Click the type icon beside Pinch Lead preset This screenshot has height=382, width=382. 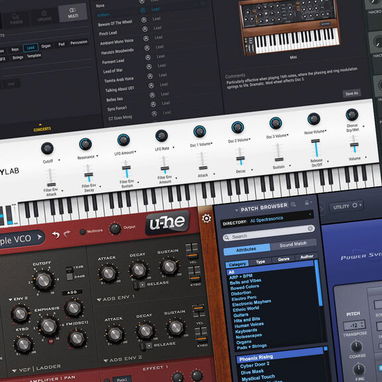pos(145,29)
